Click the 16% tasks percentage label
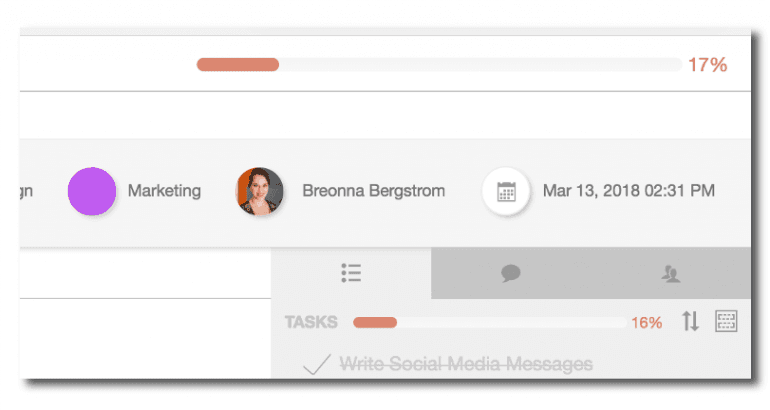 point(646,323)
